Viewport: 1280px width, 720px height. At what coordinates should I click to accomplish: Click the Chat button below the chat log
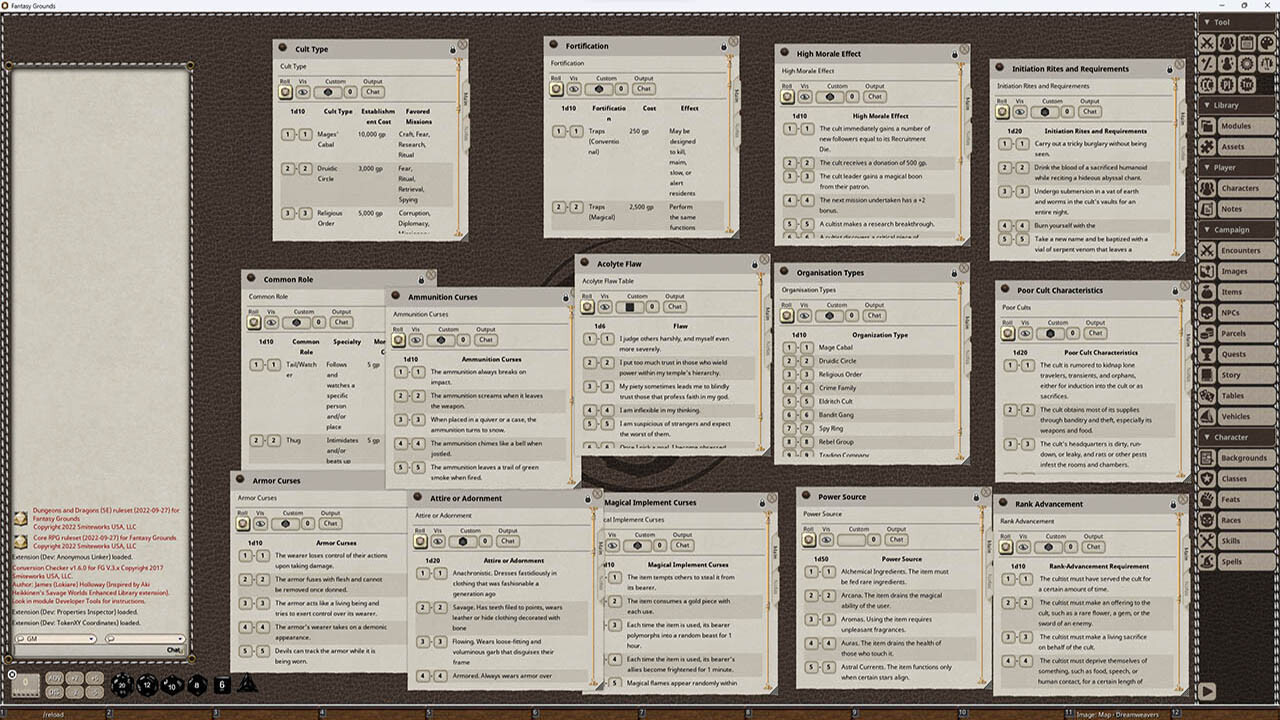coord(174,650)
